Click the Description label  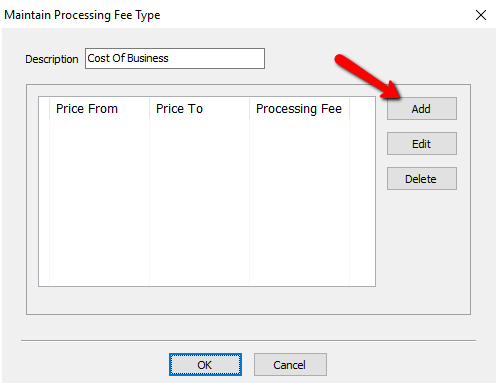52,59
